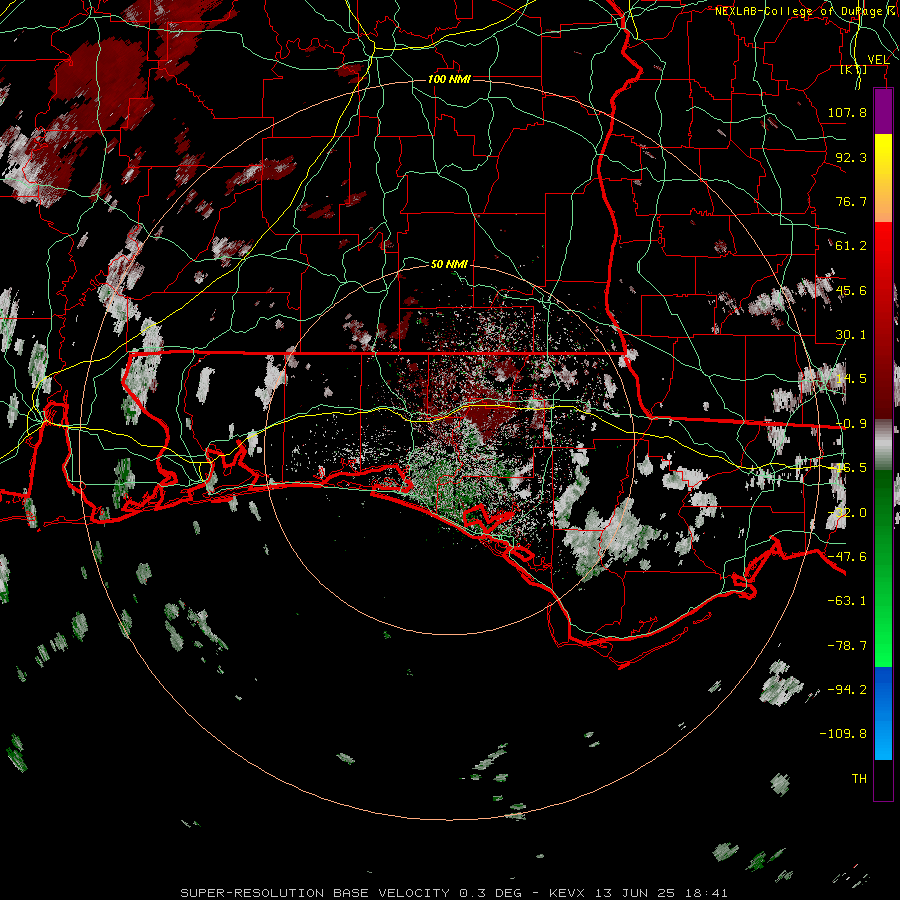Click the "SUPER-RESOLUTION BASE VELOCITY" caption
This screenshot has width=900, height=900.
[315, 893]
